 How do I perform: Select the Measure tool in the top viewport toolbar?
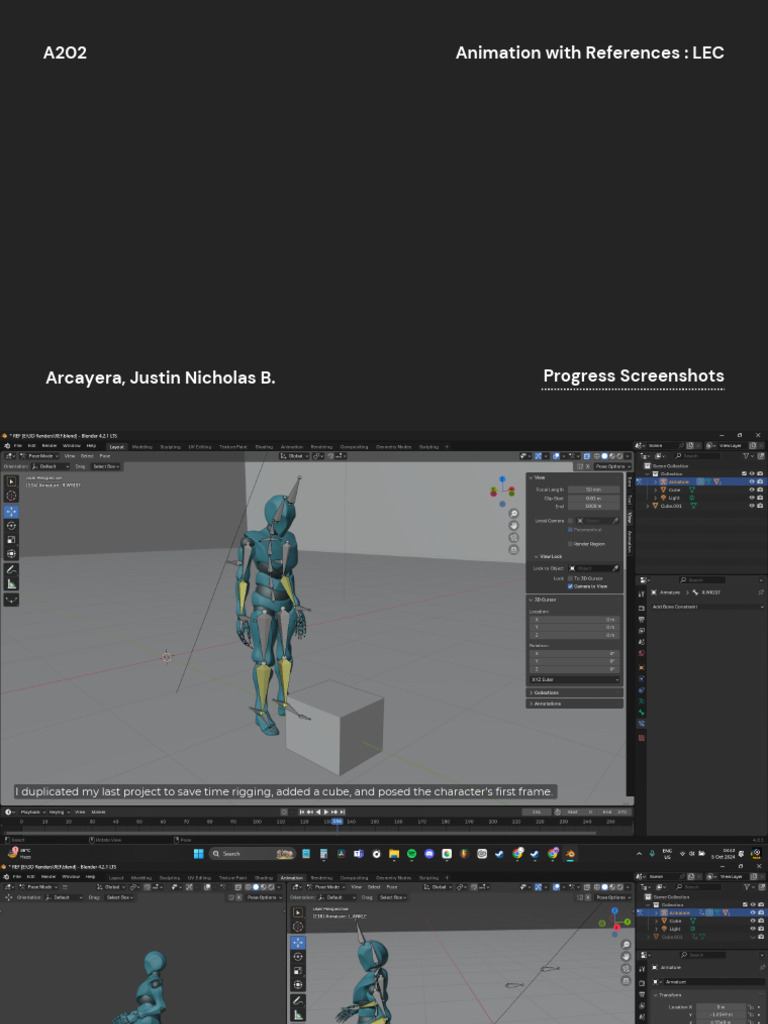click(12, 584)
